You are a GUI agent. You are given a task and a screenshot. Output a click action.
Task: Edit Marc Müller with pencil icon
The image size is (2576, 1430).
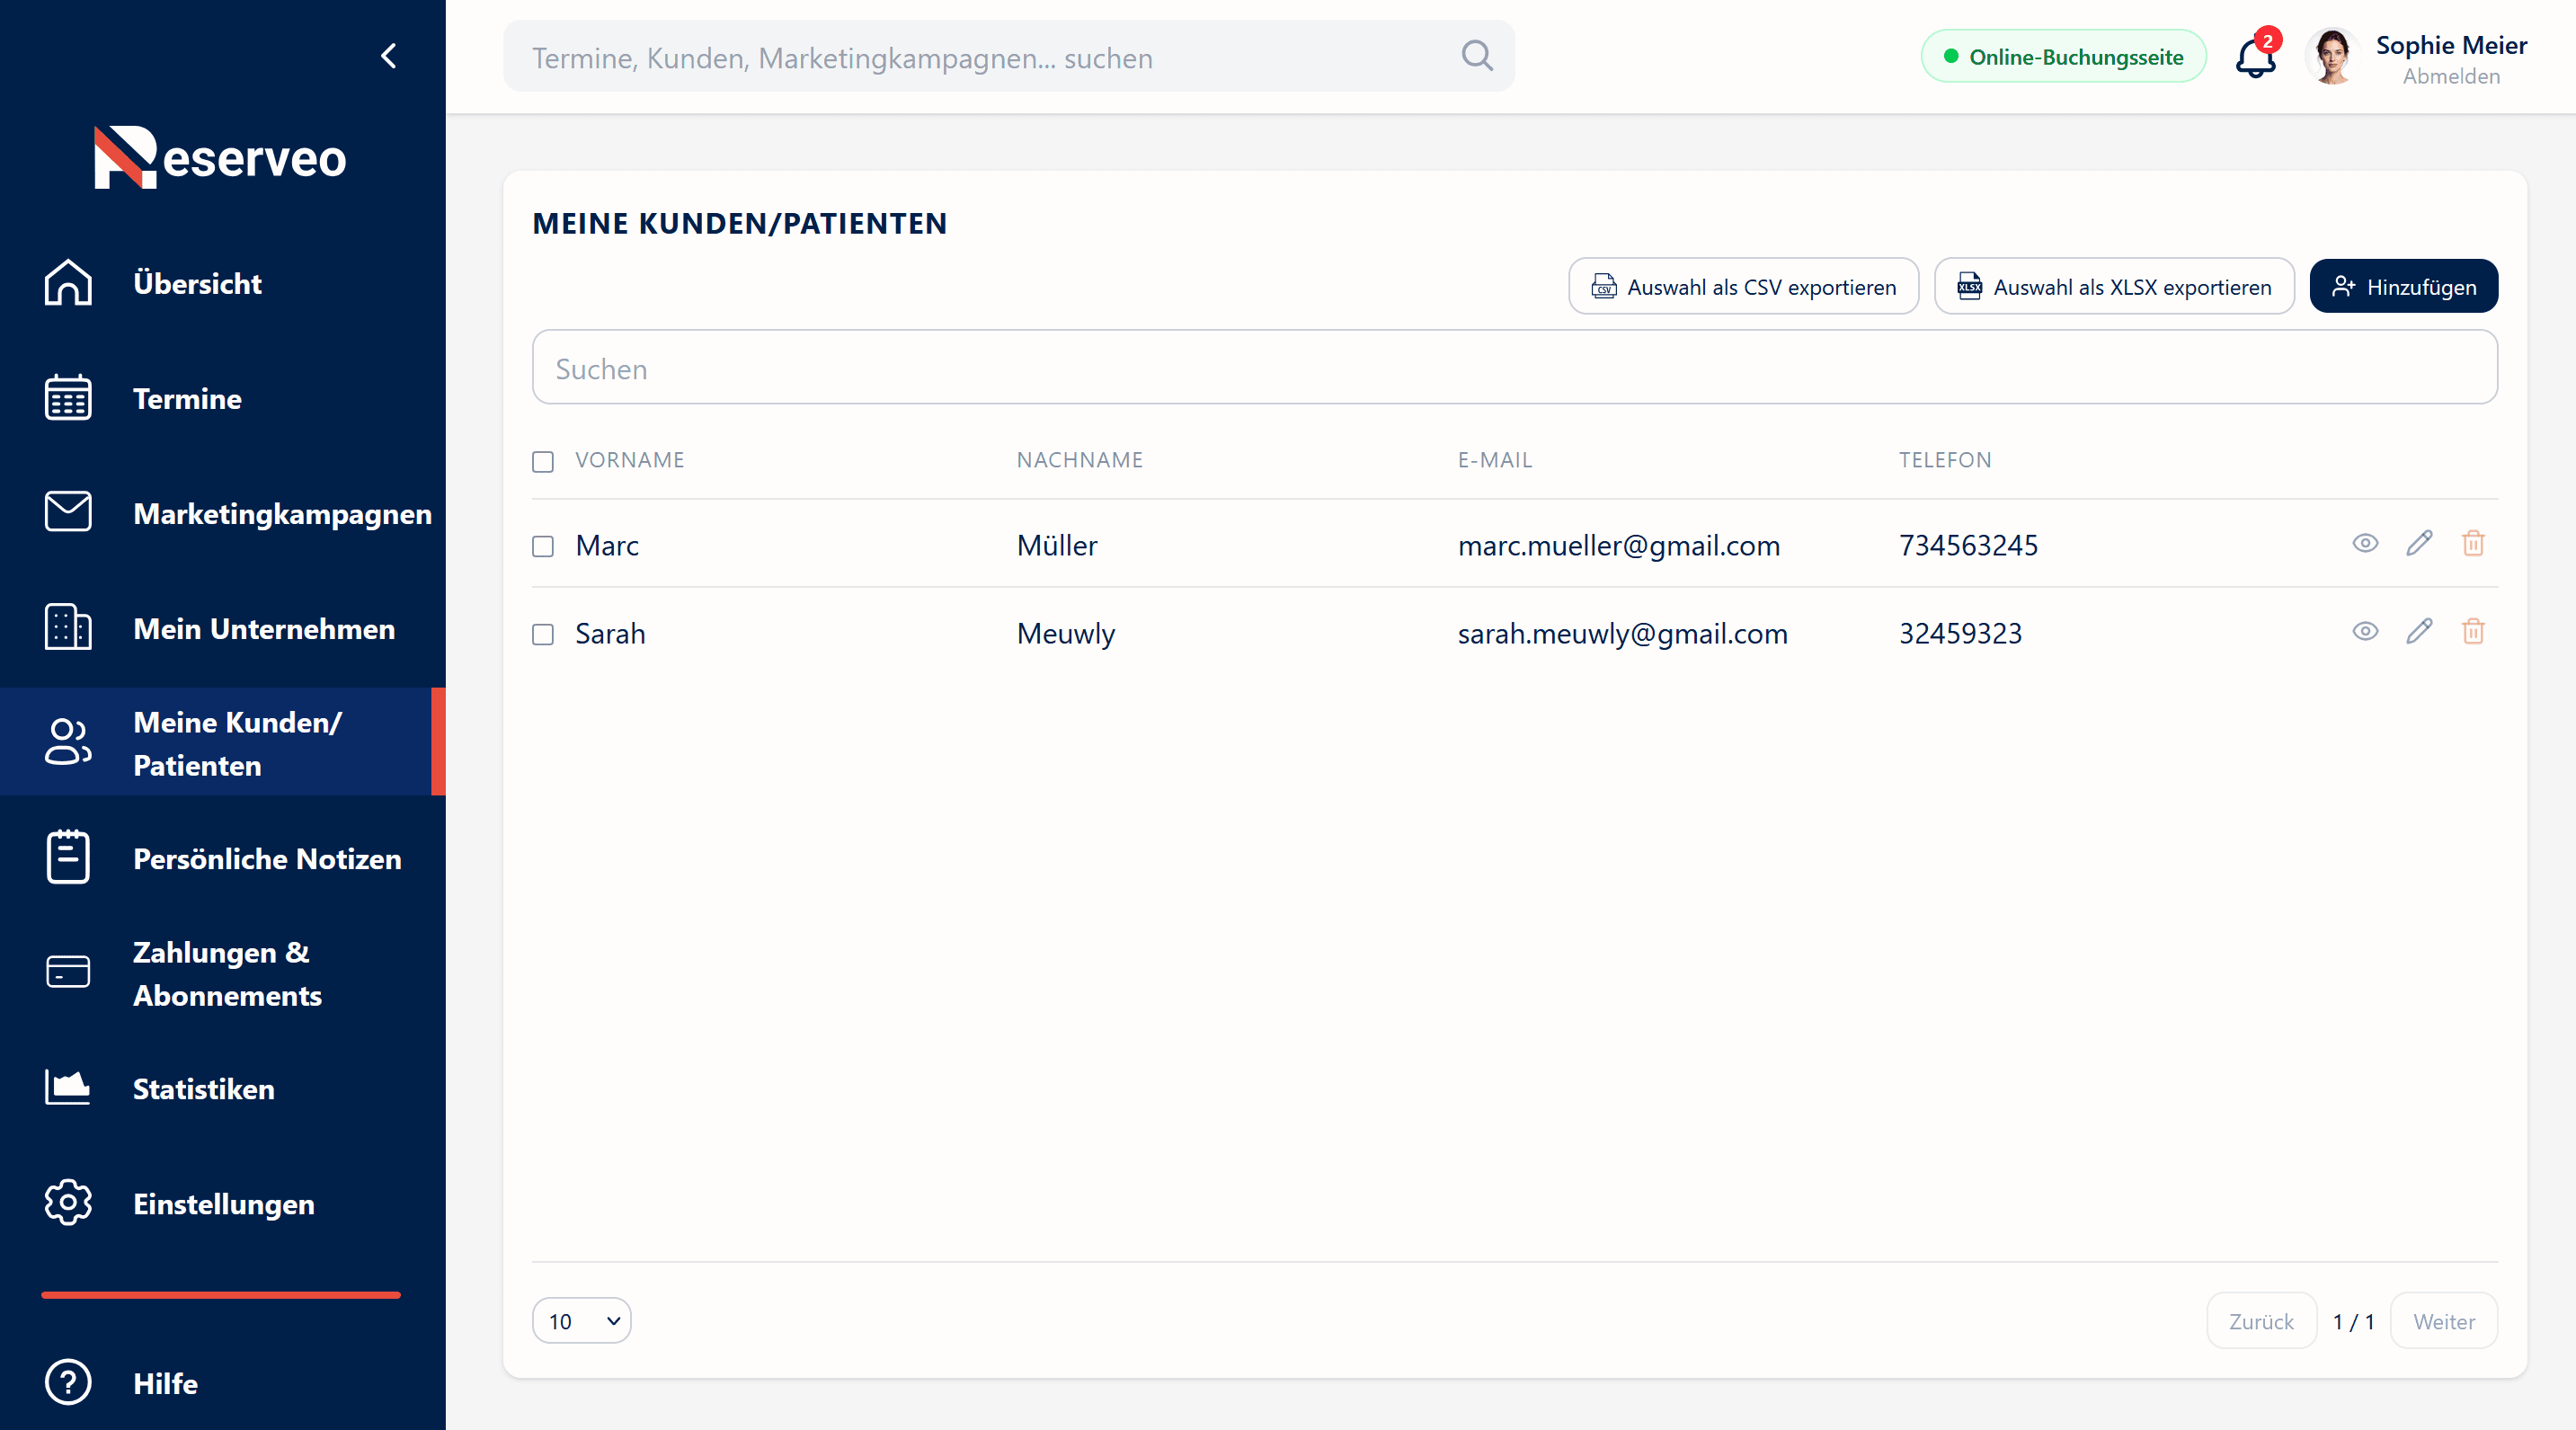click(x=2419, y=543)
